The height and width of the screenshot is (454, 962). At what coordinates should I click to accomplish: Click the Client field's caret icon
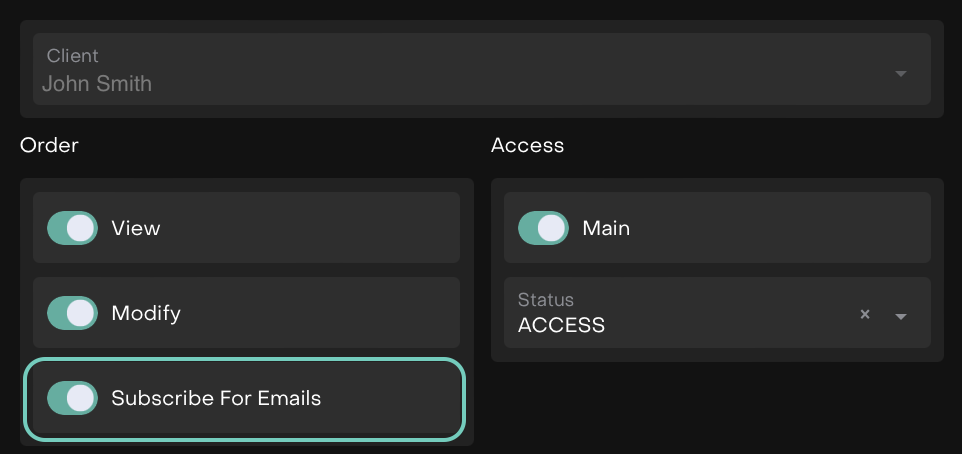[x=901, y=73]
